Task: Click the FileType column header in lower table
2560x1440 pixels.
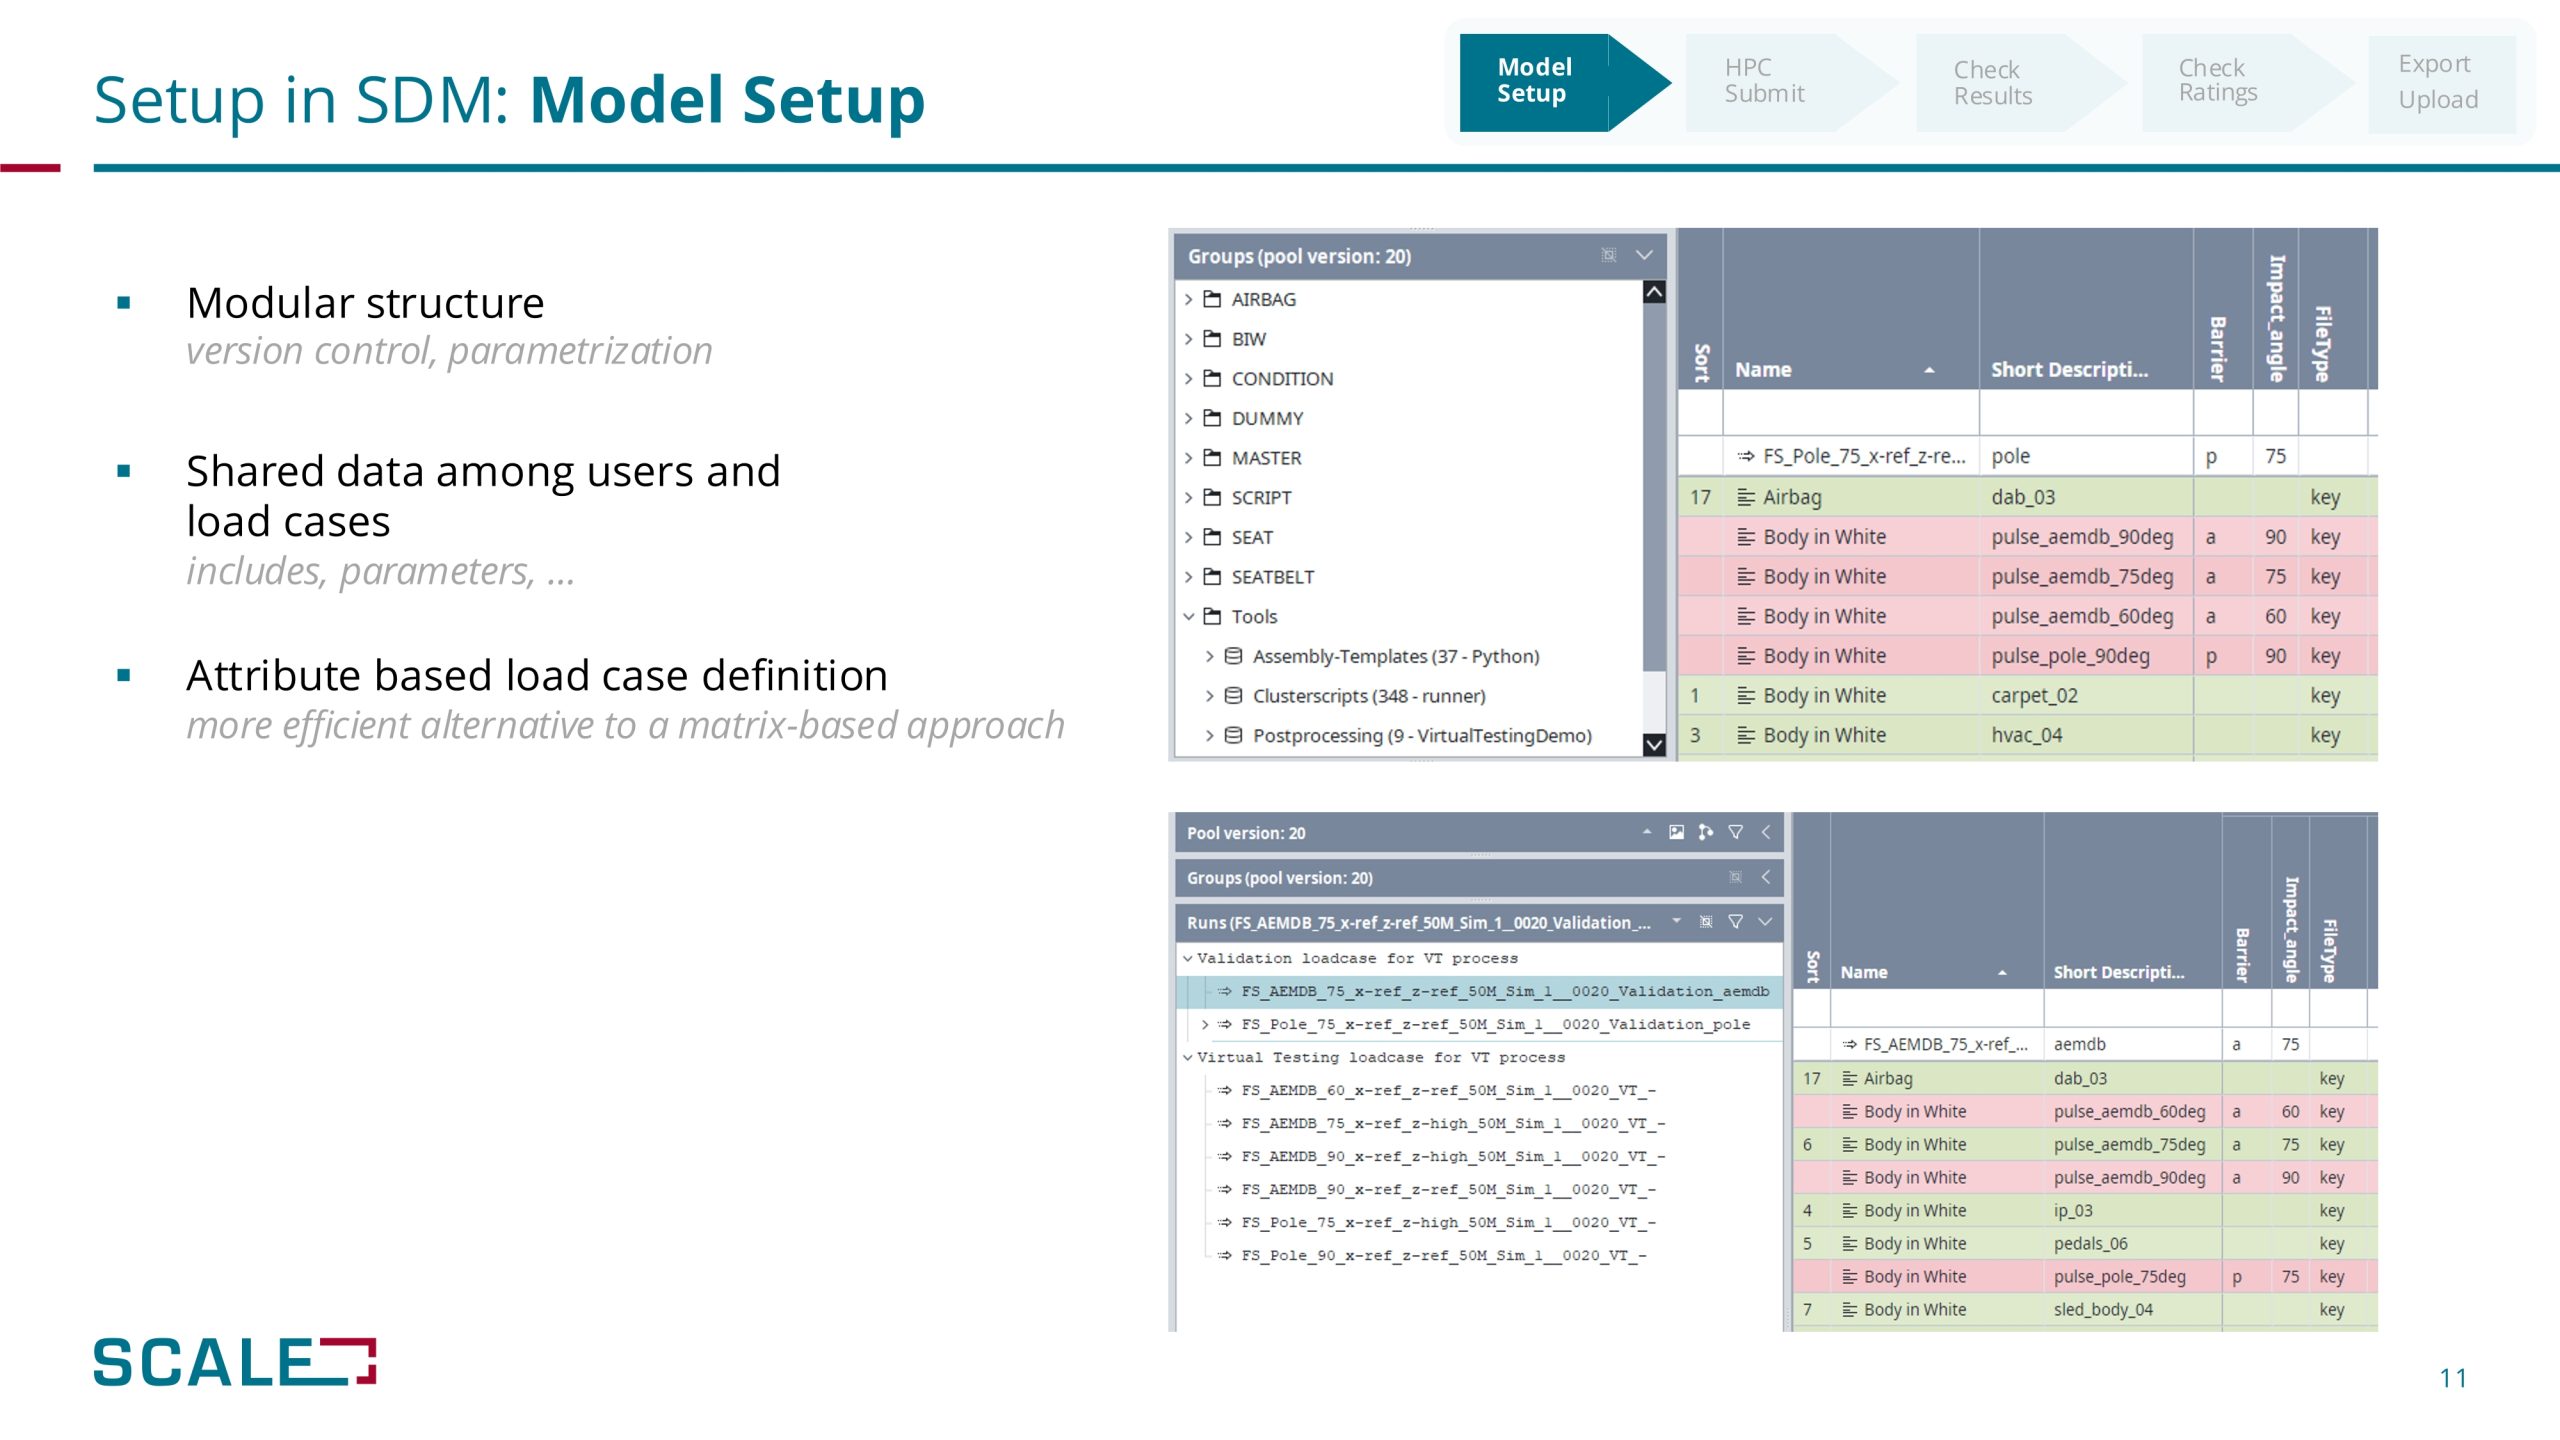Action: tap(2329, 950)
